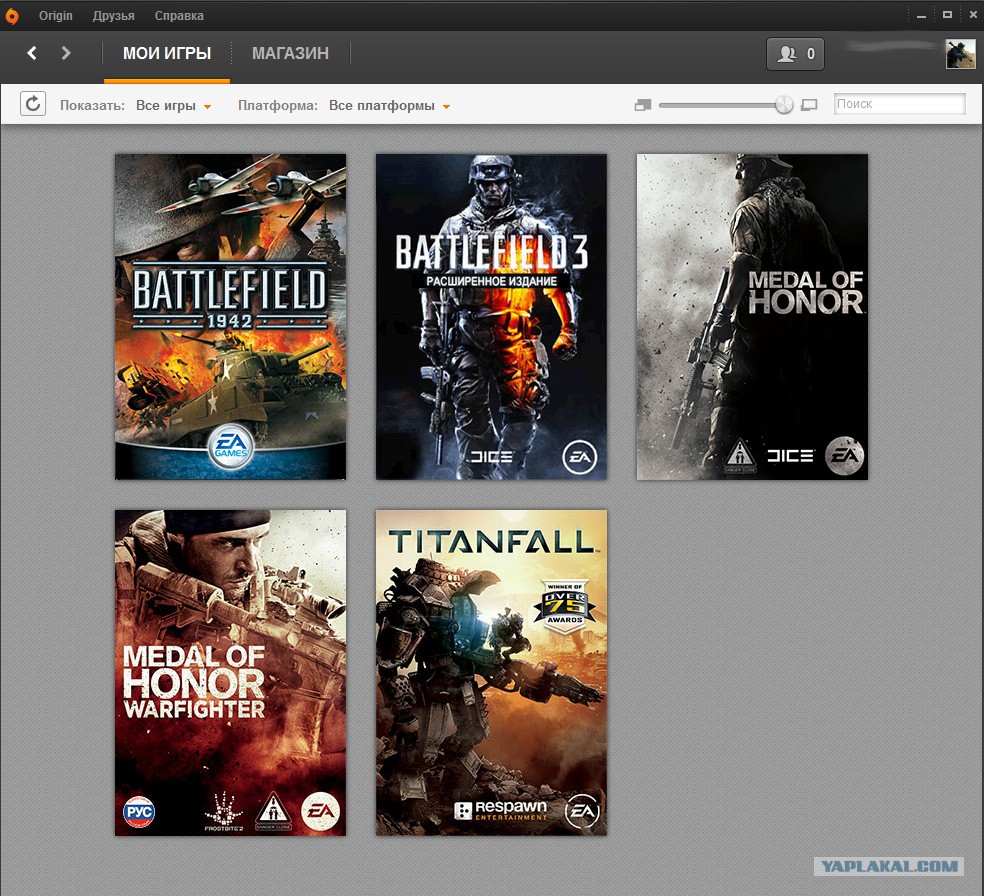Screen dimensions: 984x896
Task: Go forward with the right arrow
Action: pyautogui.click(x=66, y=53)
